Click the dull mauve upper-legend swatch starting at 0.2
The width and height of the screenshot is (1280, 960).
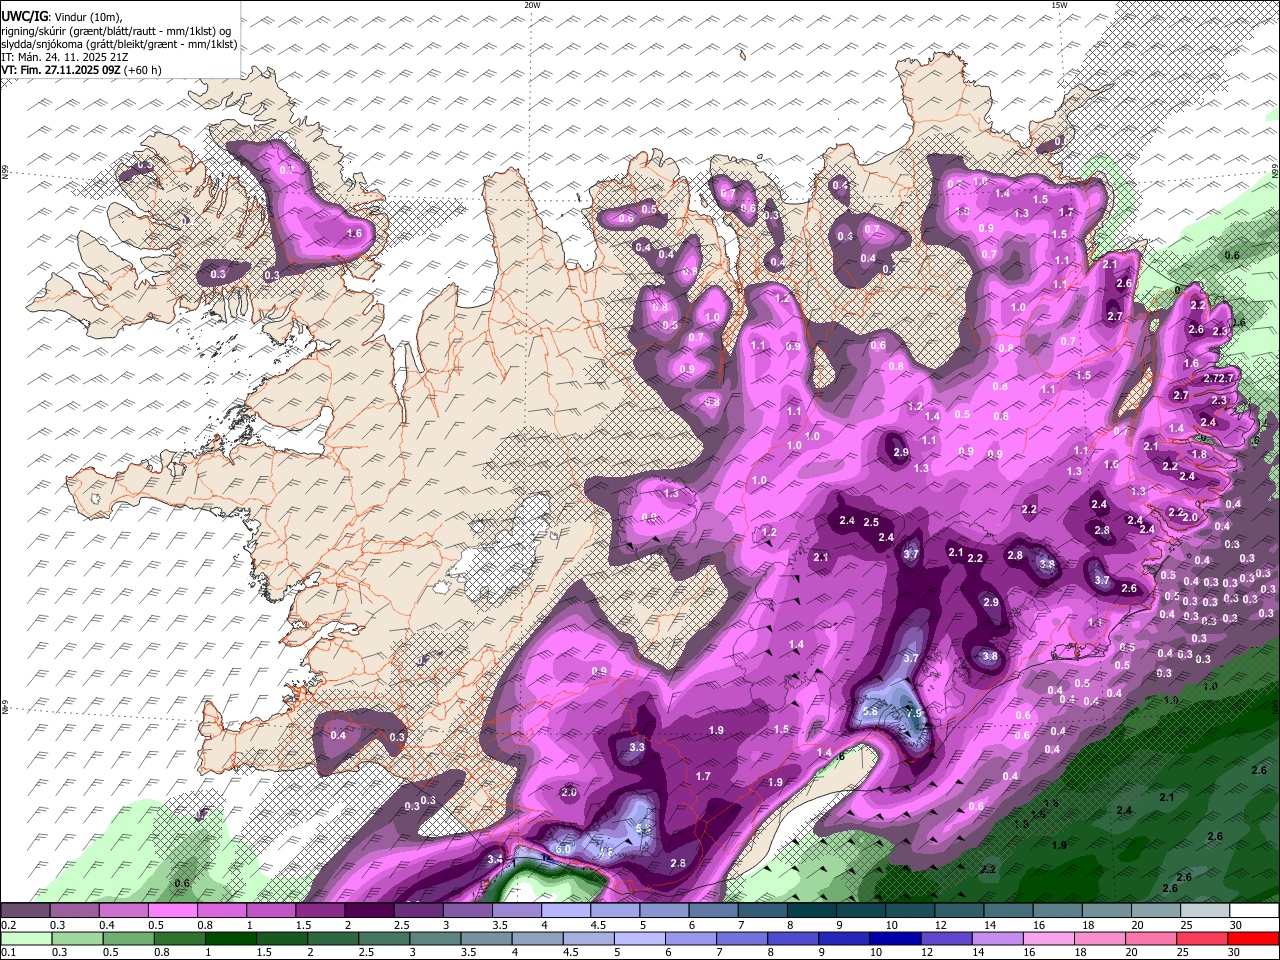point(25,911)
